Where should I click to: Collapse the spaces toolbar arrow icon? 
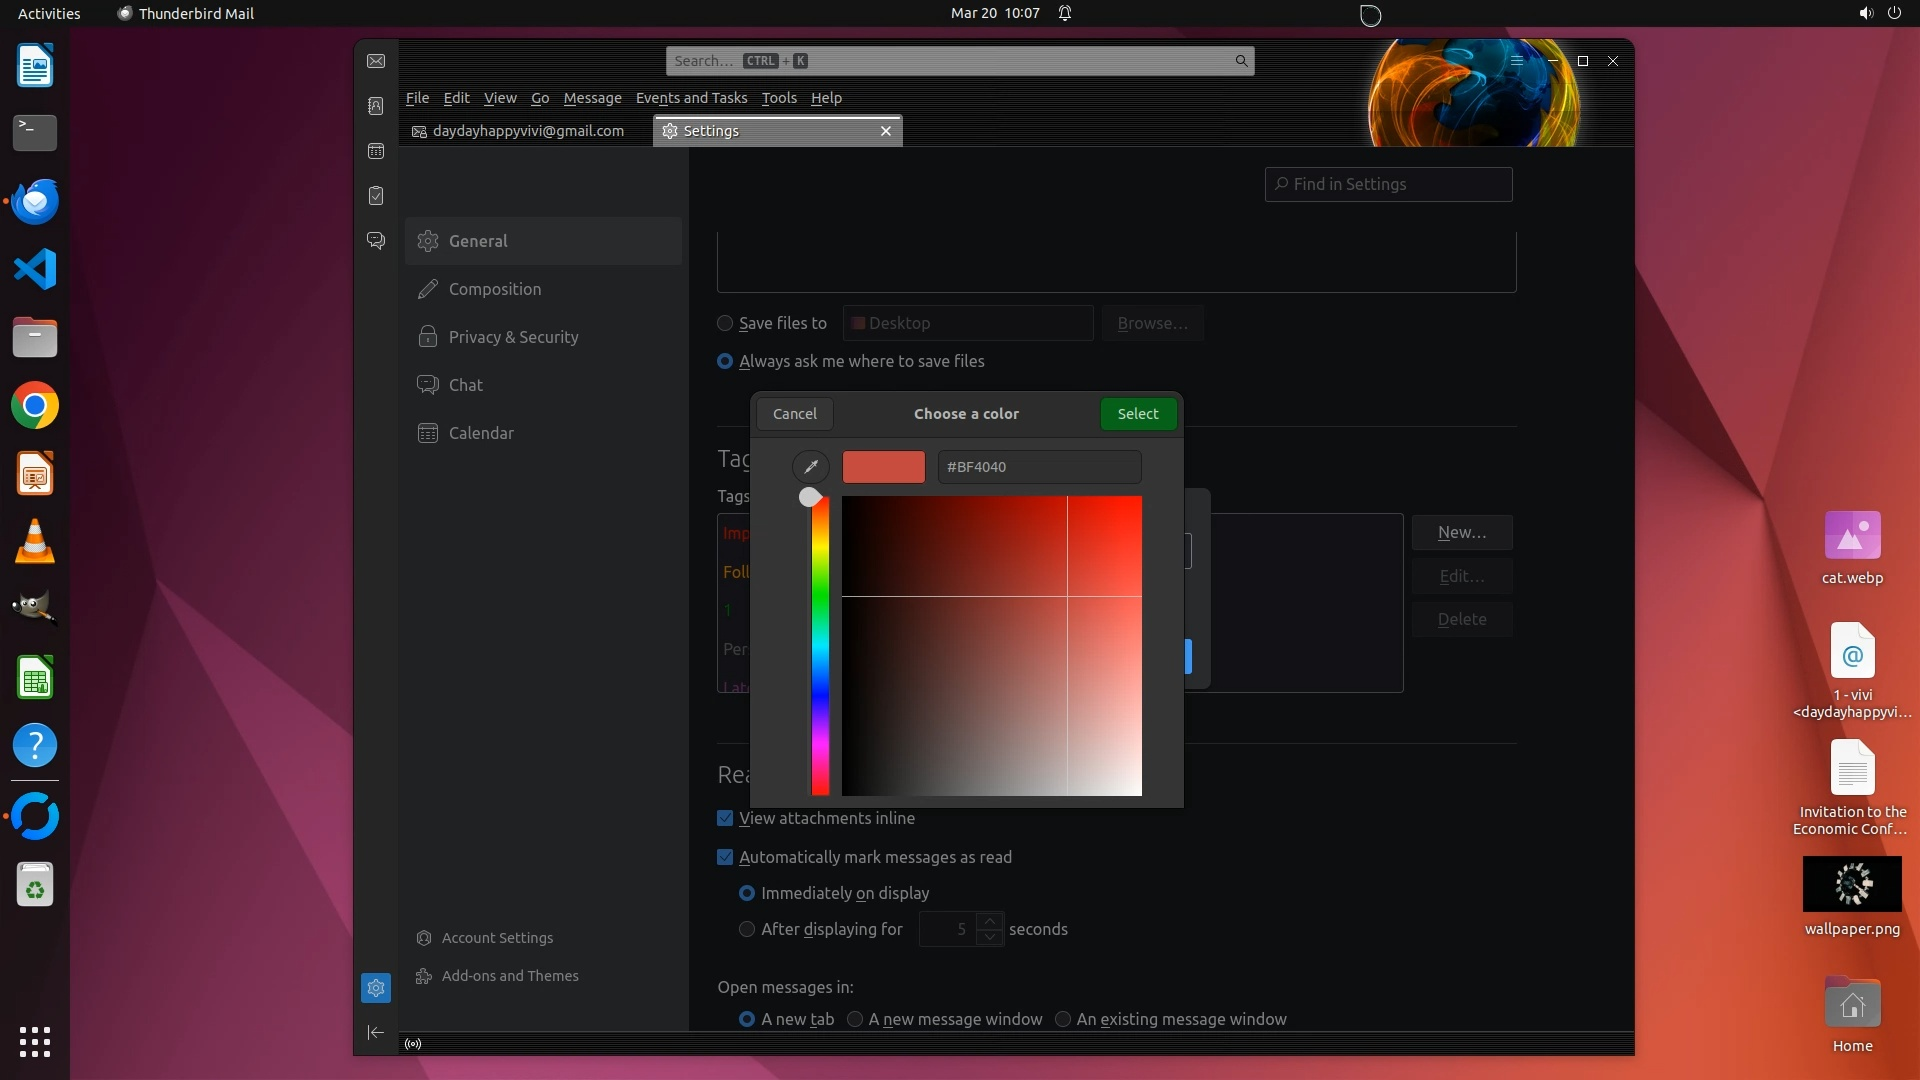point(376,1032)
